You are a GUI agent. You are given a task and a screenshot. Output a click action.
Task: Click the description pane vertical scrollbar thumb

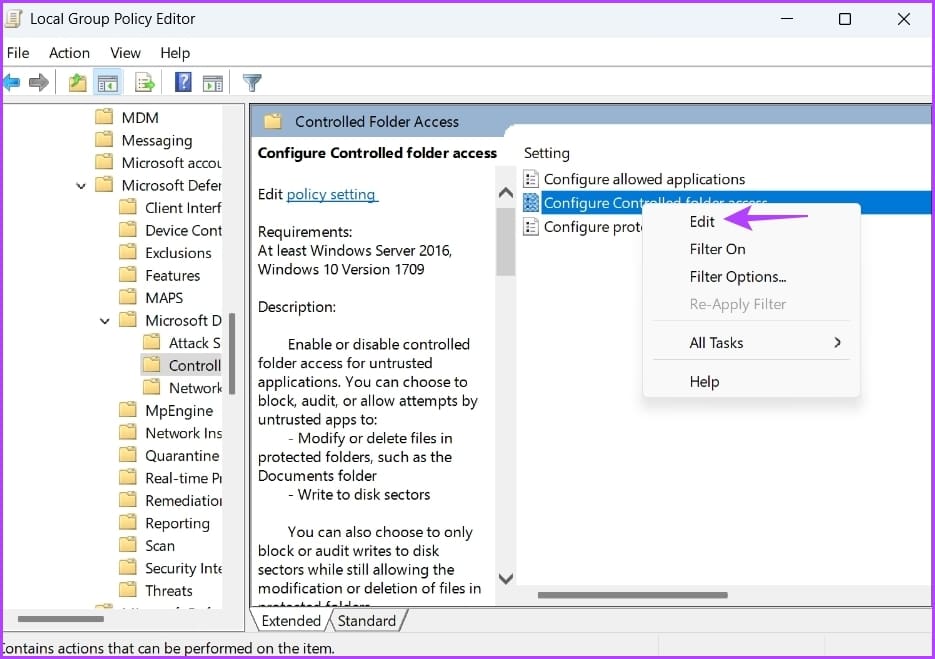pyautogui.click(x=506, y=242)
